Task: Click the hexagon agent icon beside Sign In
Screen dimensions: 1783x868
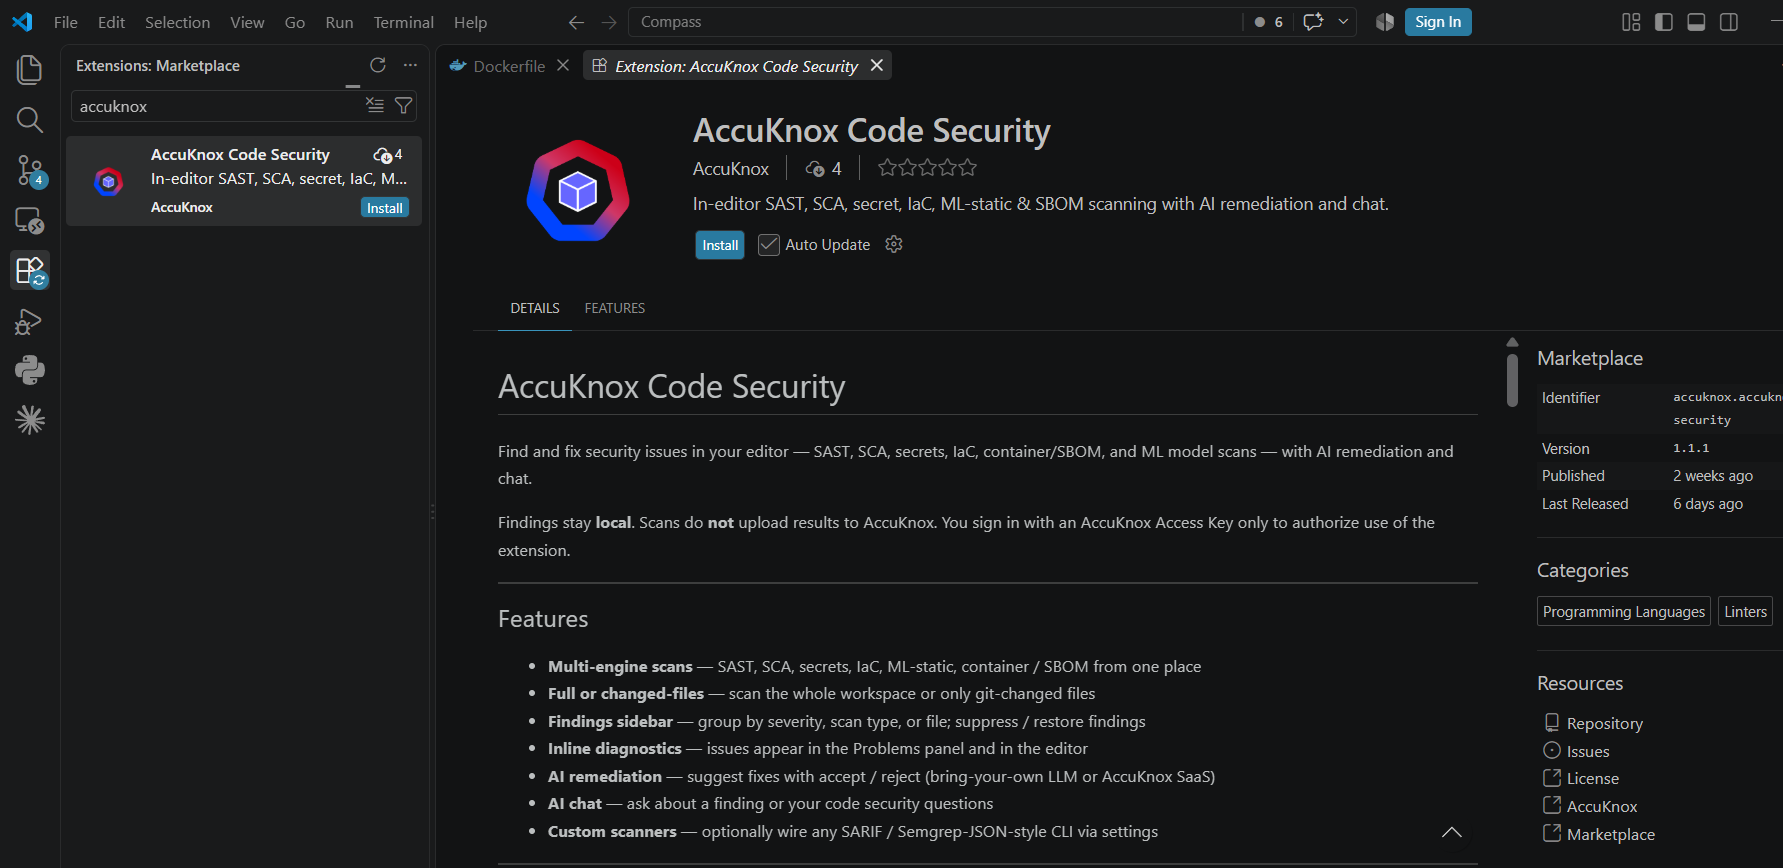Action: 1385,22
